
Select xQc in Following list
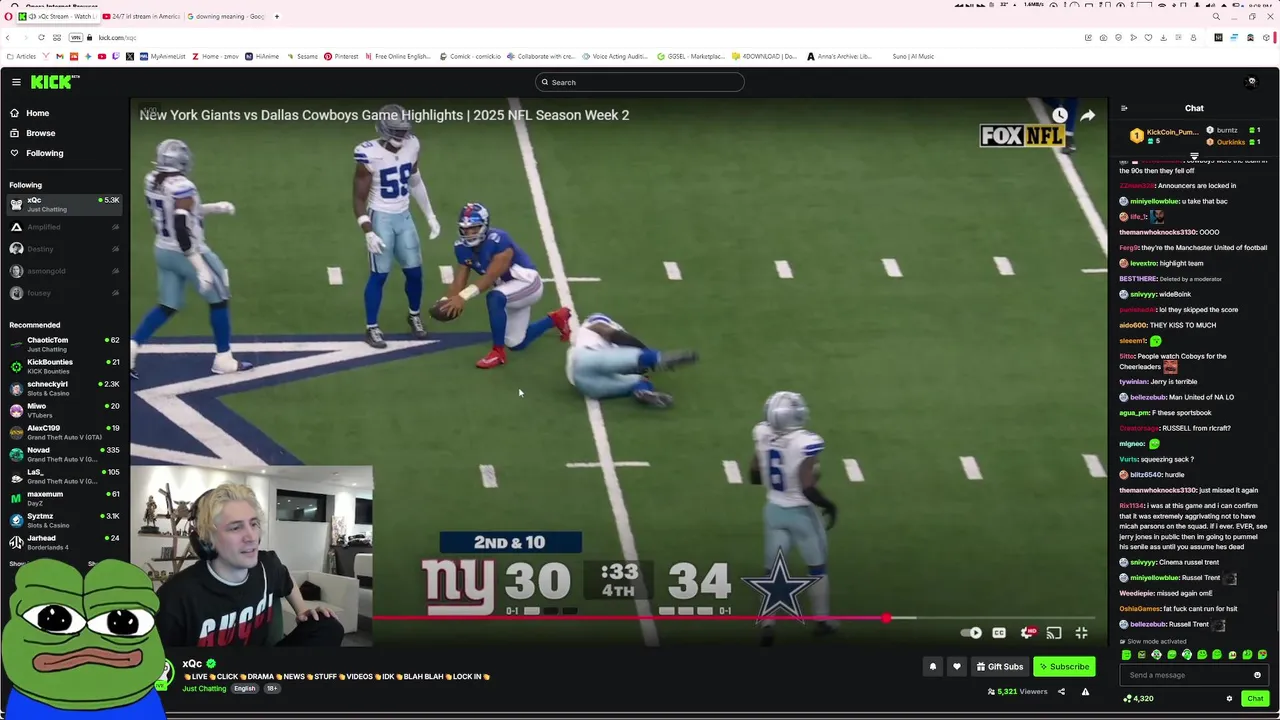pyautogui.click(x=64, y=204)
